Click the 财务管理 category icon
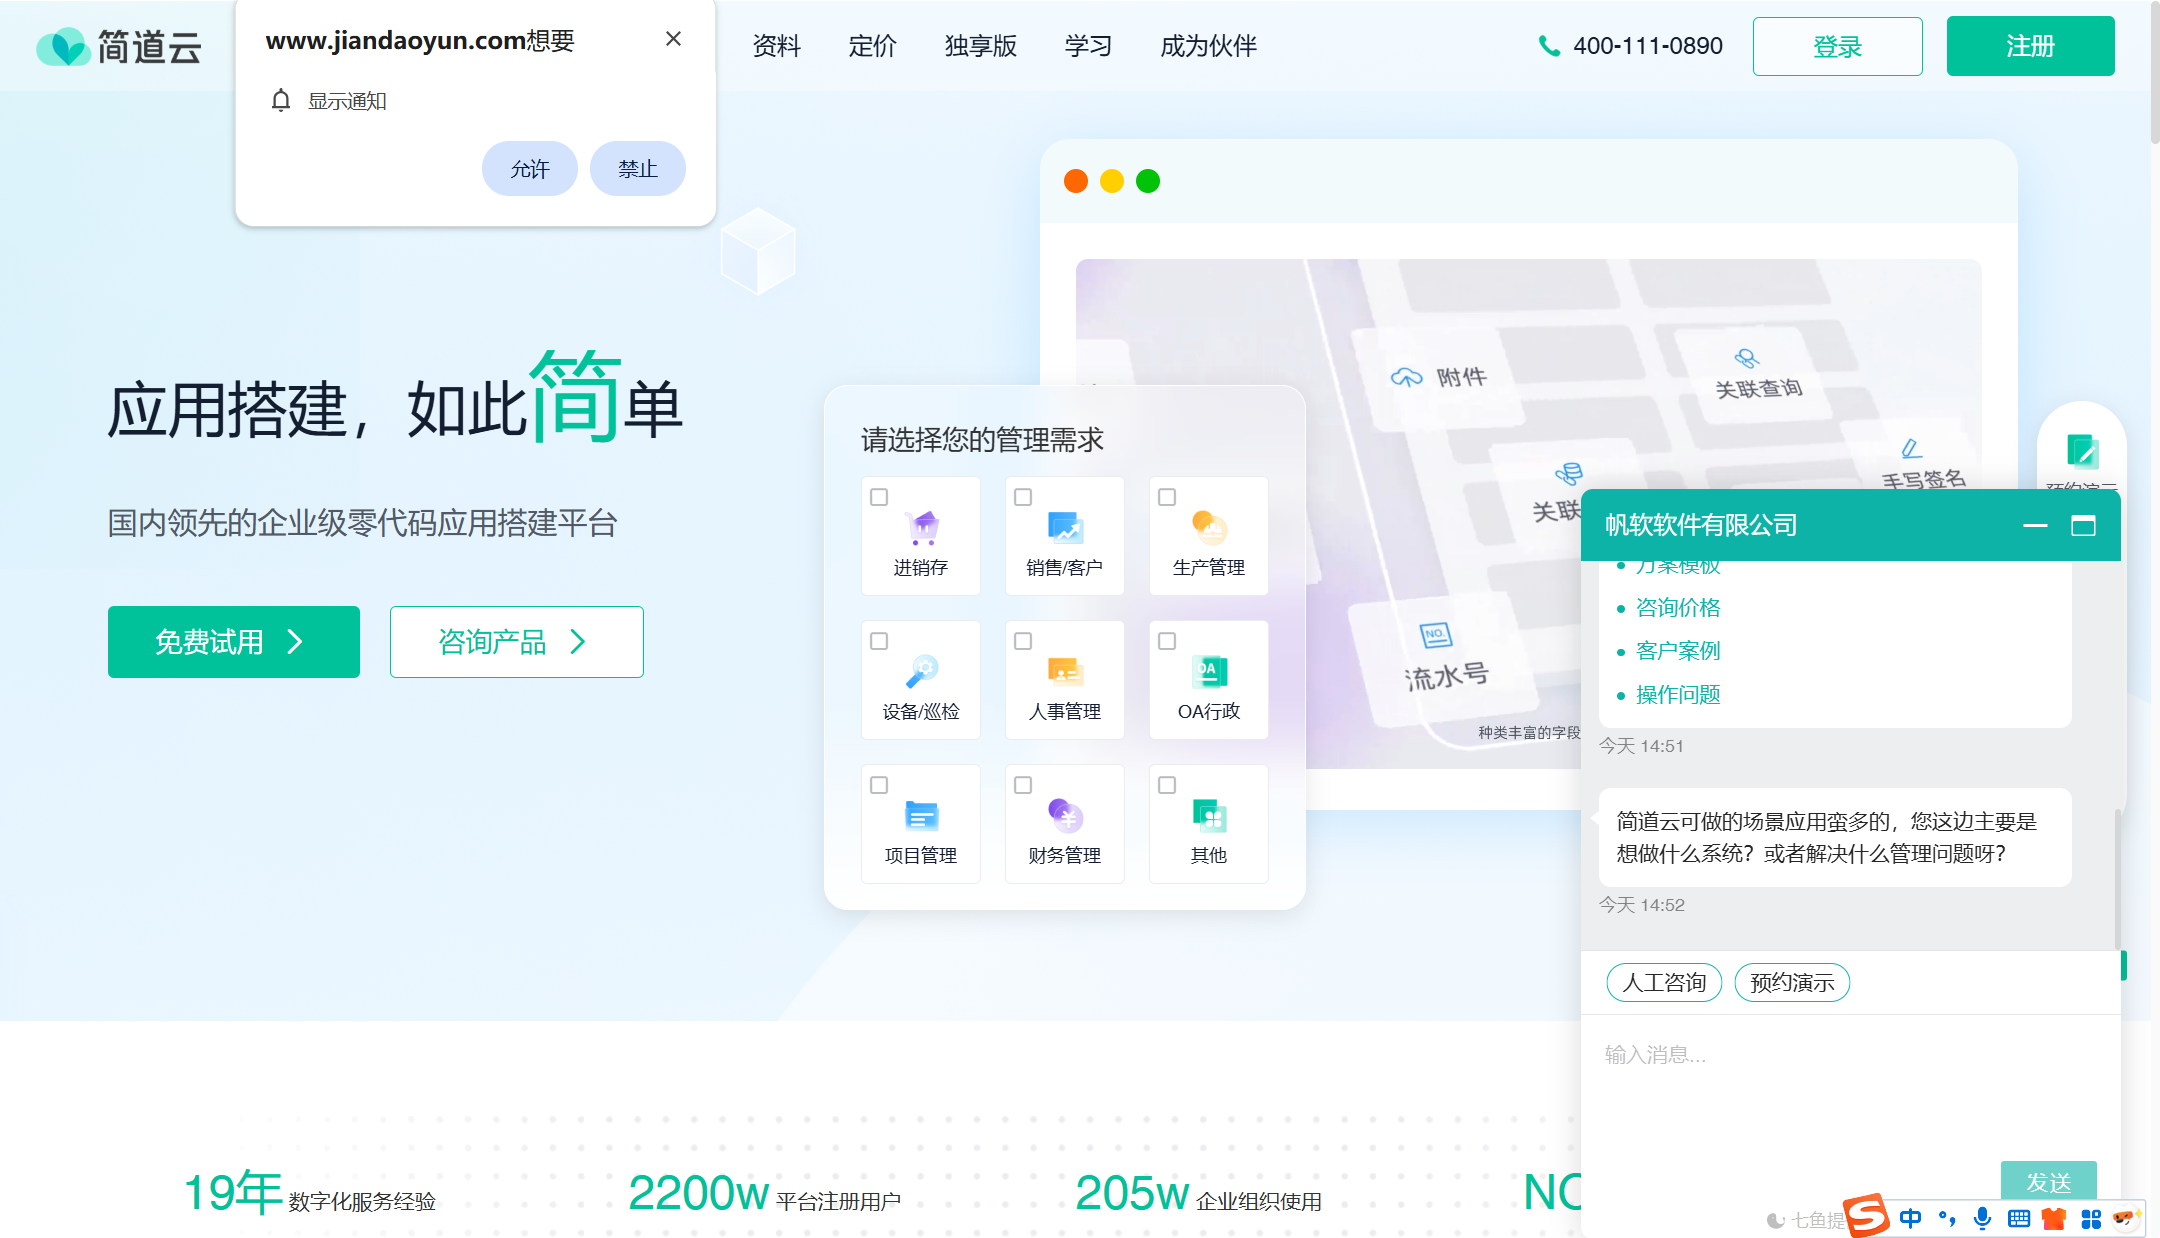 click(x=1064, y=814)
